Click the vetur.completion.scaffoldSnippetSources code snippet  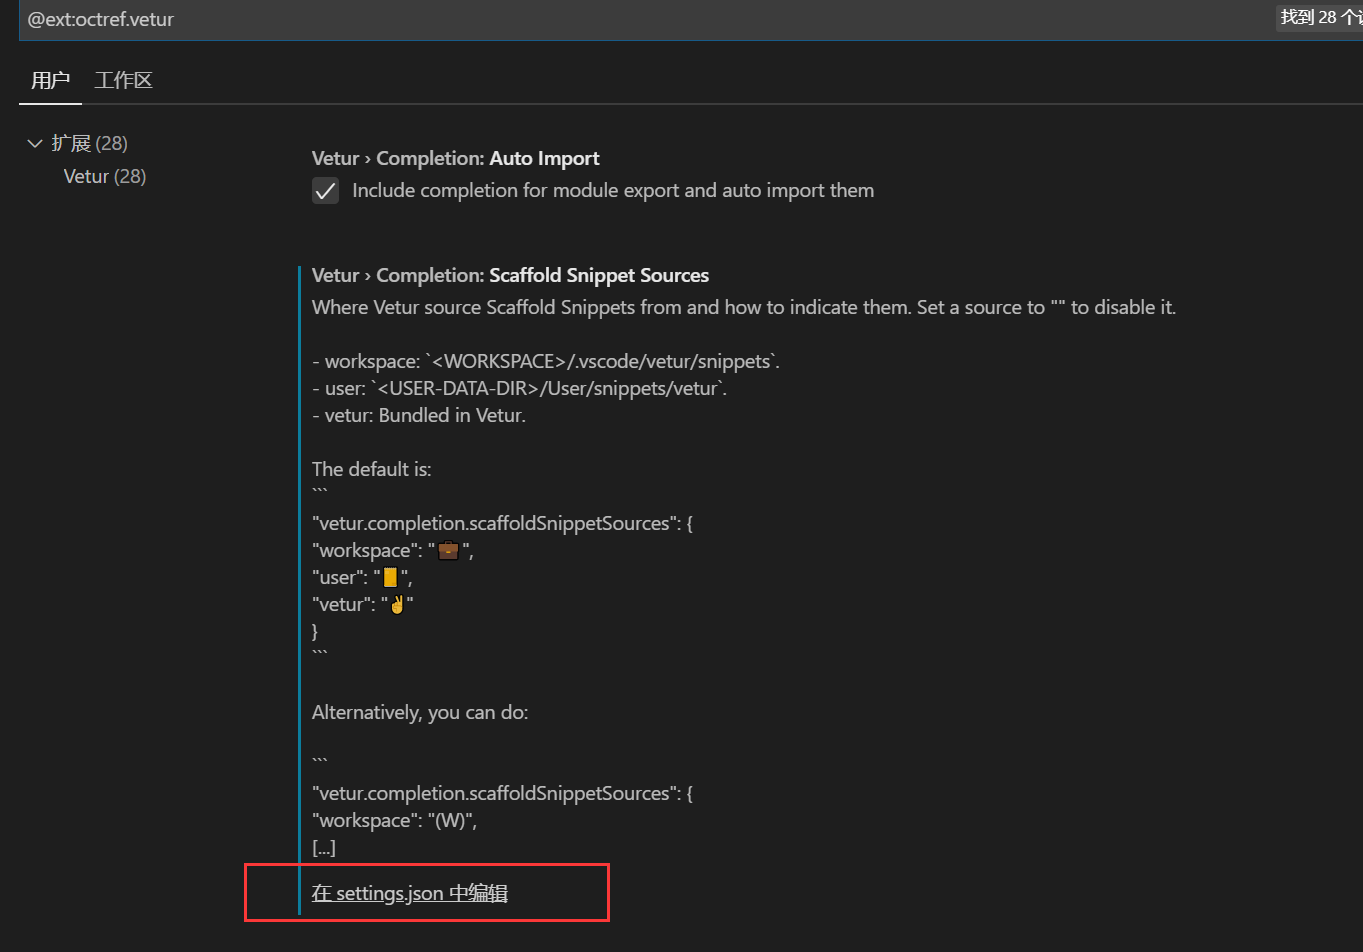point(502,522)
